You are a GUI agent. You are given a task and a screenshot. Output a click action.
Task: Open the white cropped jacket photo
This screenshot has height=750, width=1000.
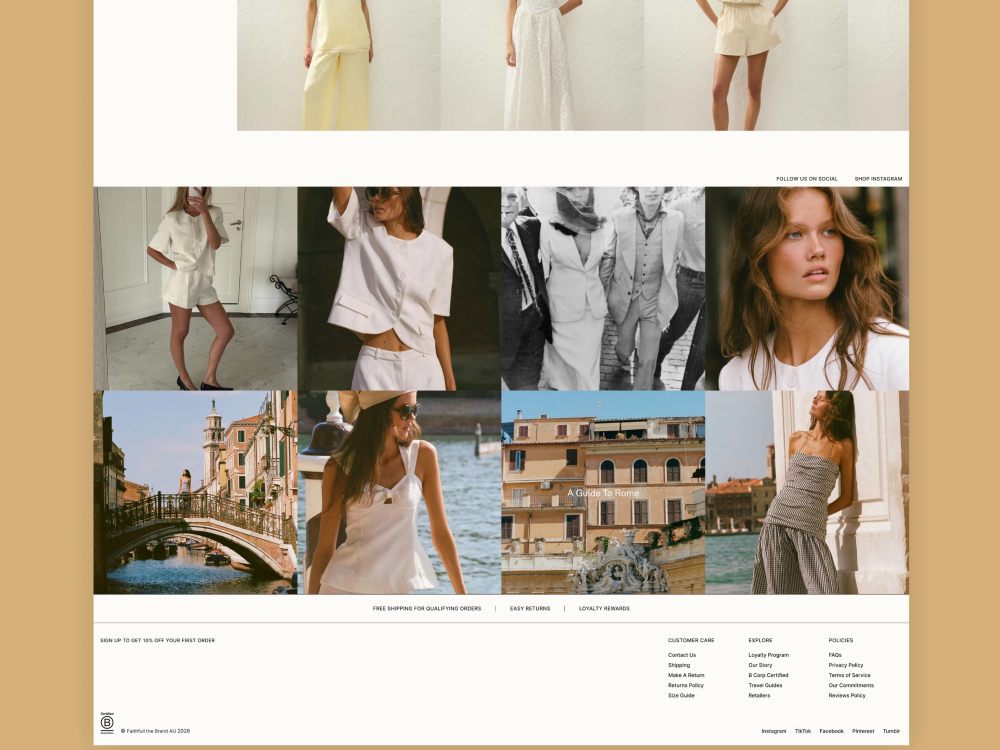[x=399, y=288]
